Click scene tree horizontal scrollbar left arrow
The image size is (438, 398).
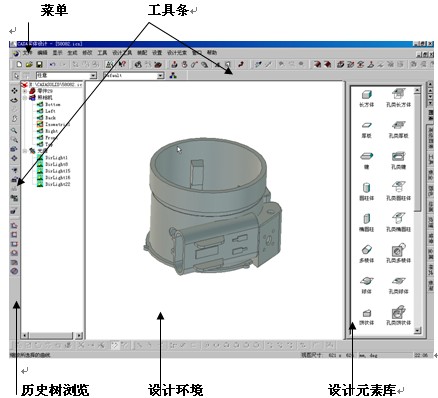[x=25, y=335]
